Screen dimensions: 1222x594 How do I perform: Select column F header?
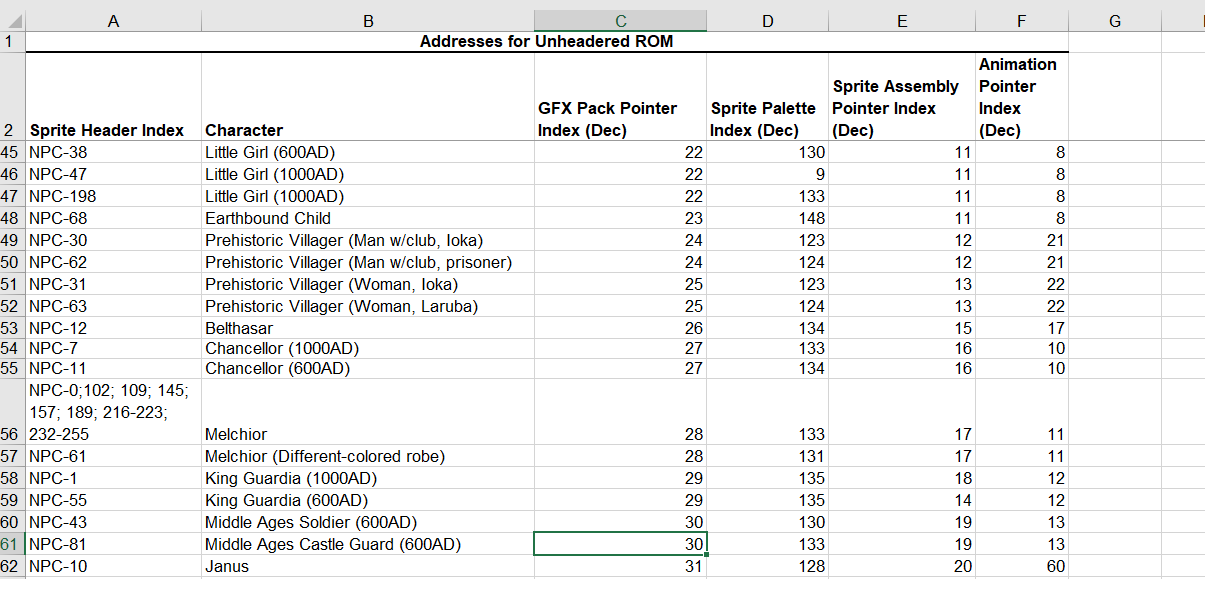coord(1021,20)
